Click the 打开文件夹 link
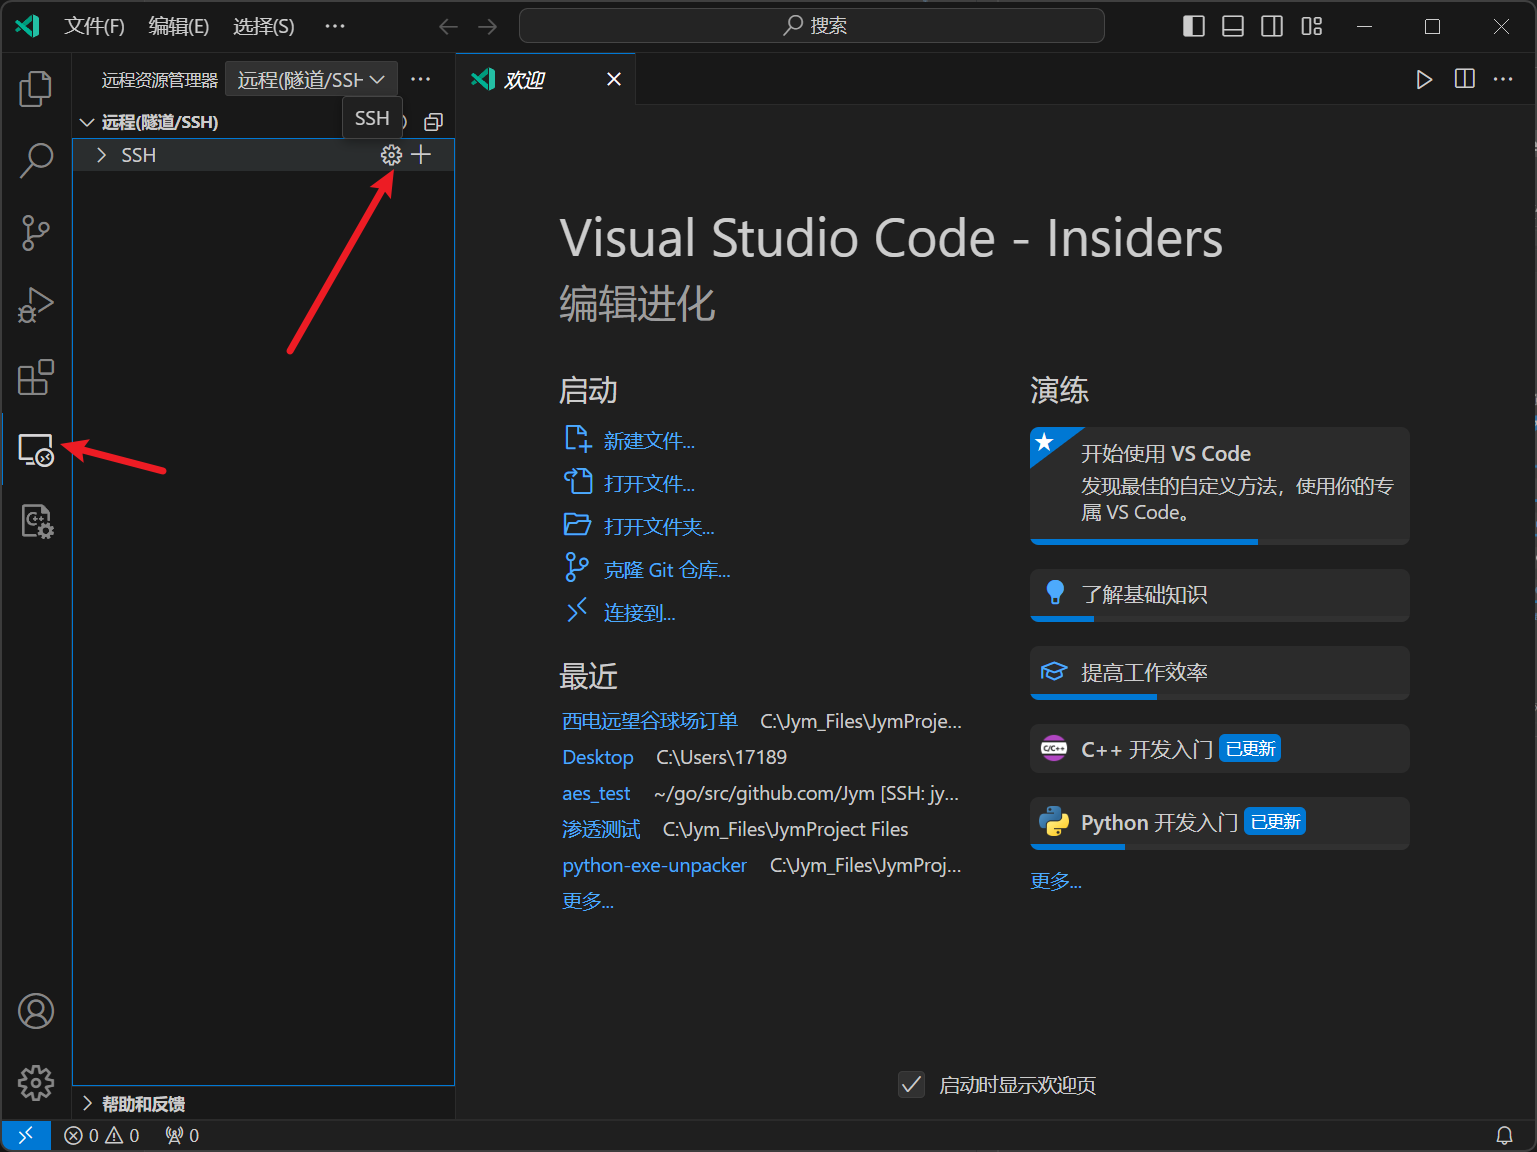Screen dimensions: 1537x1152 point(659,527)
